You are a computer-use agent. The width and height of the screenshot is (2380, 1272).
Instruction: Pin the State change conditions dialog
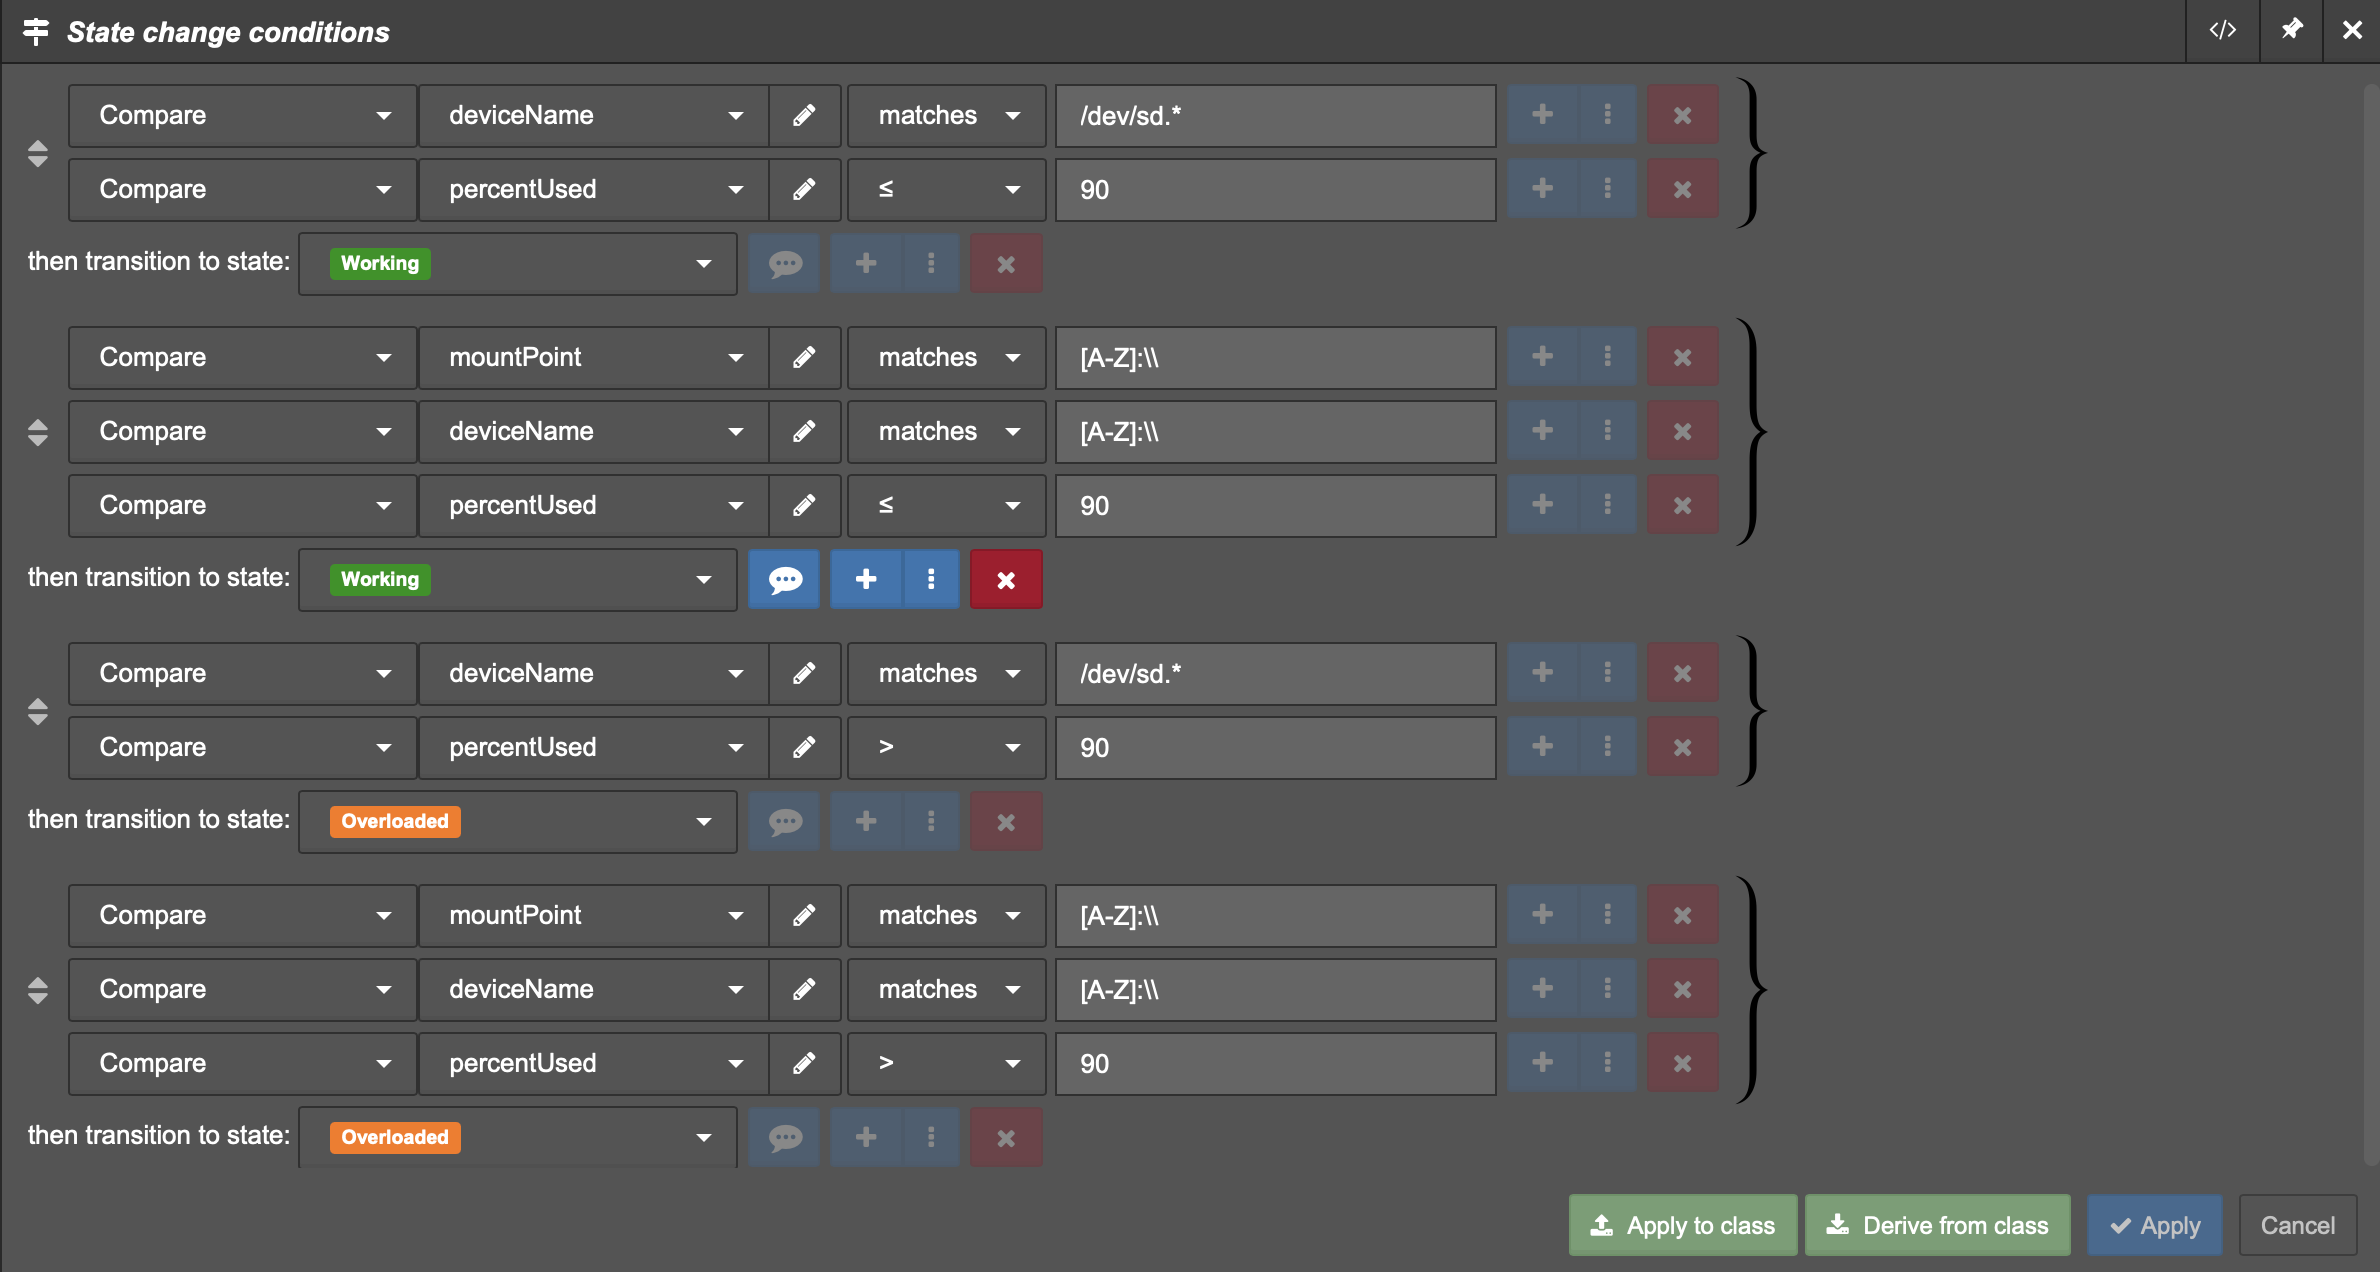coord(2291,31)
